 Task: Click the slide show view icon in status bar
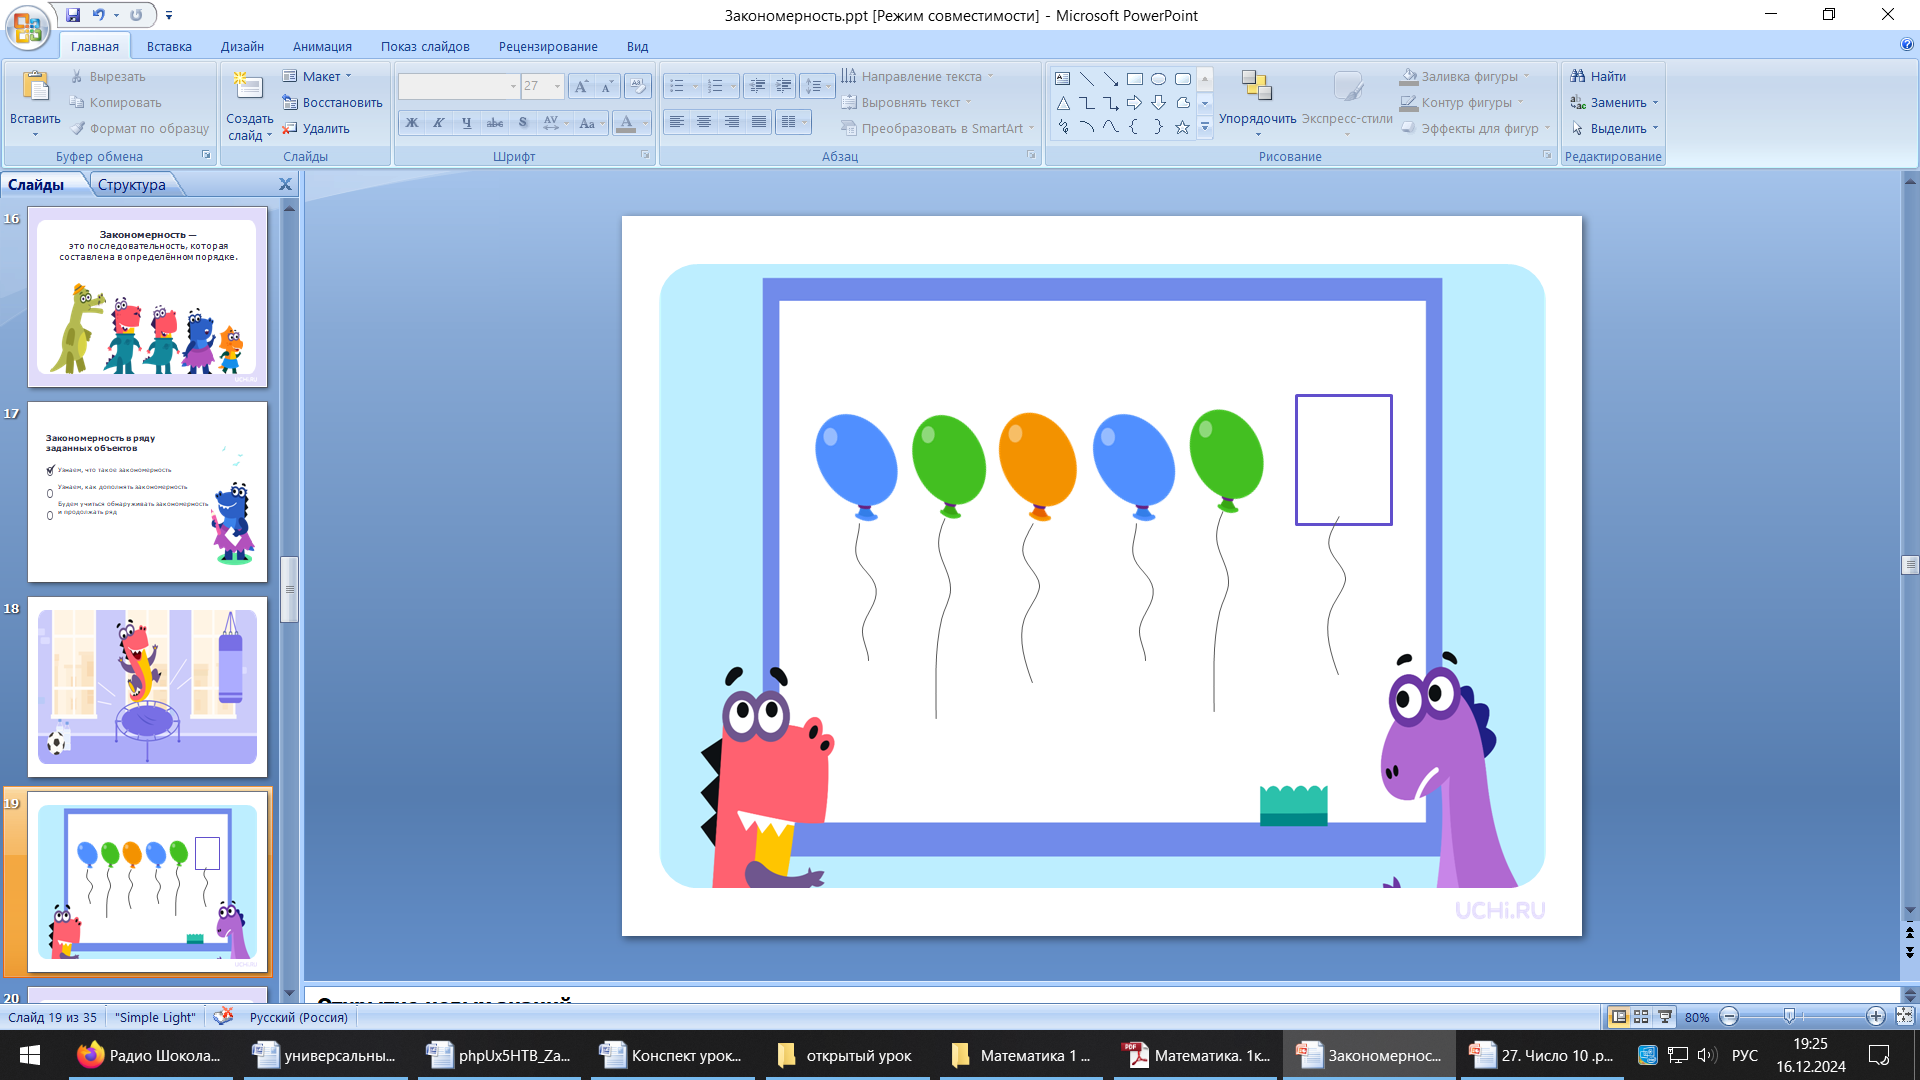pos(1665,1017)
